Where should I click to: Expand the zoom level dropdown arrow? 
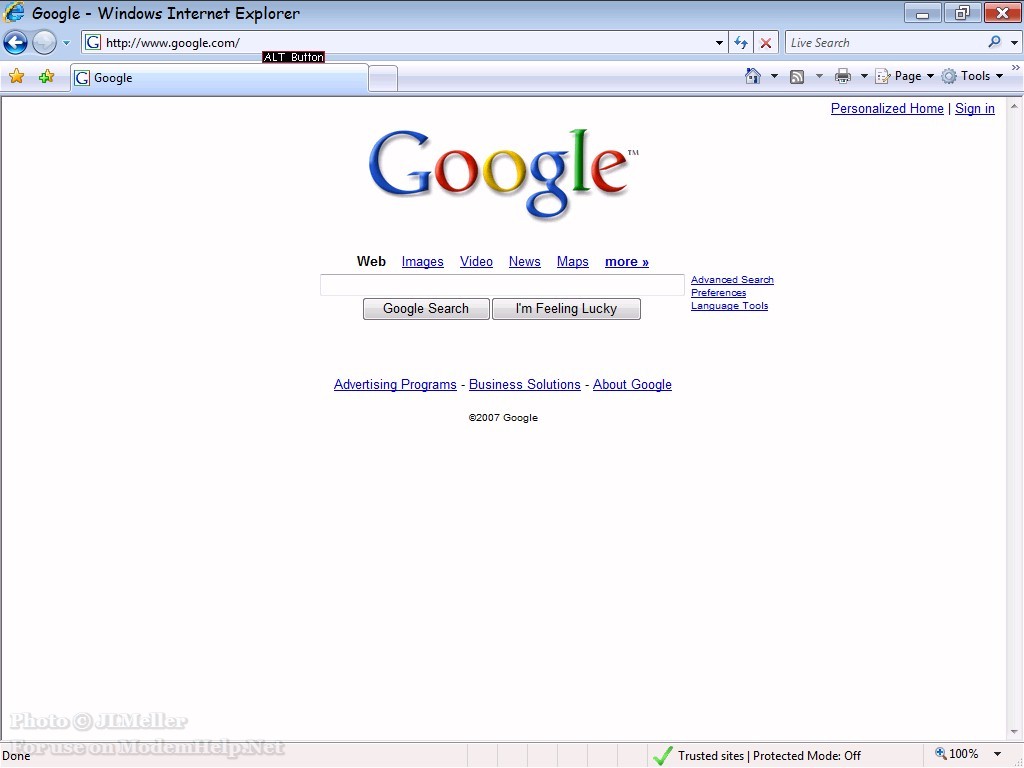(997, 755)
